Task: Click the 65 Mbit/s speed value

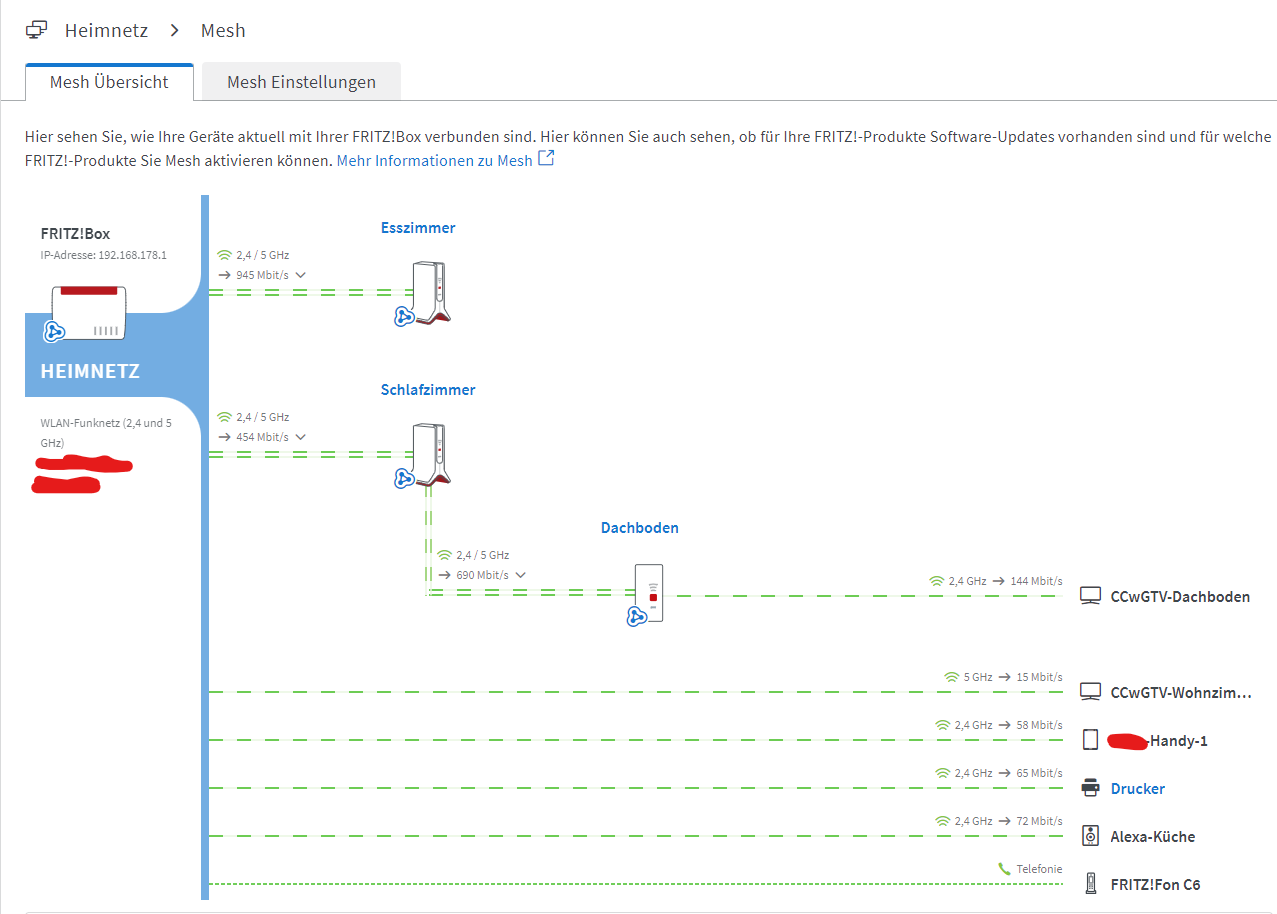Action: click(x=1040, y=773)
